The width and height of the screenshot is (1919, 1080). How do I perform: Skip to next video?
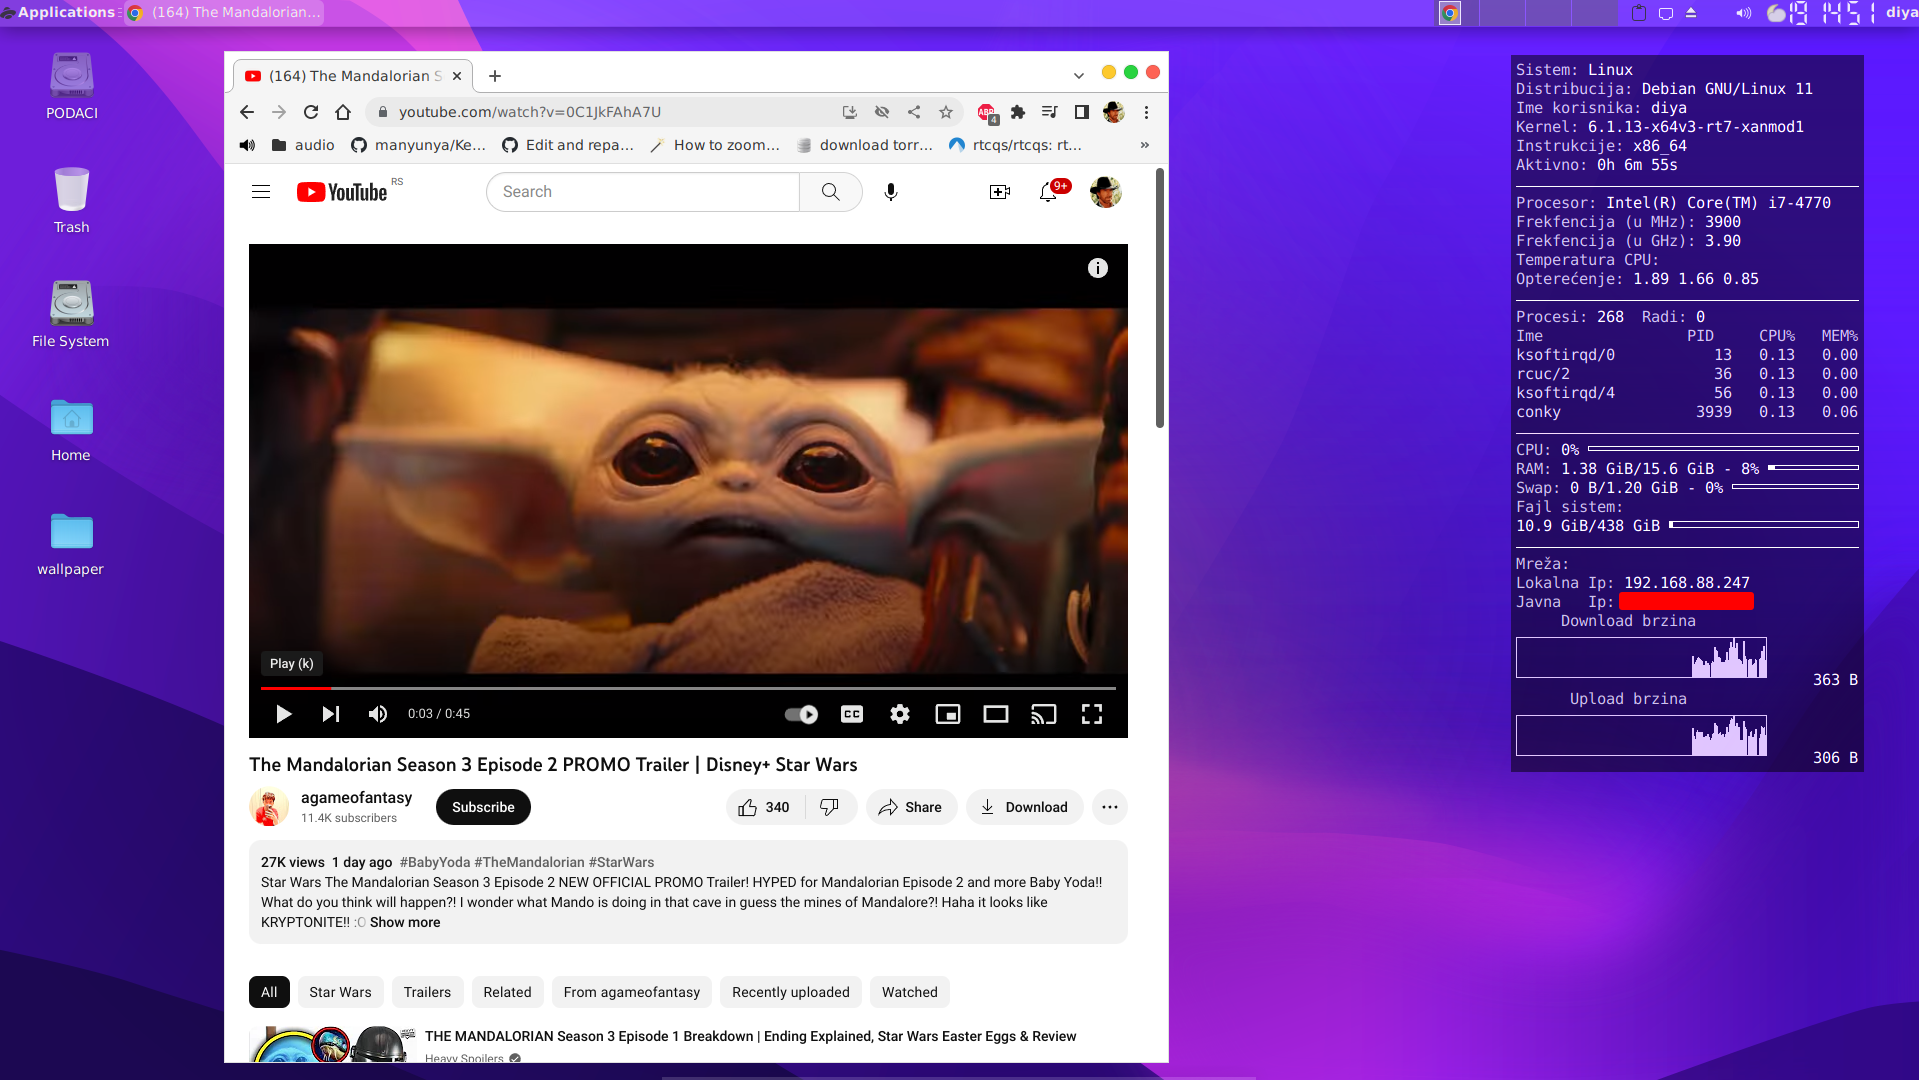(x=331, y=714)
